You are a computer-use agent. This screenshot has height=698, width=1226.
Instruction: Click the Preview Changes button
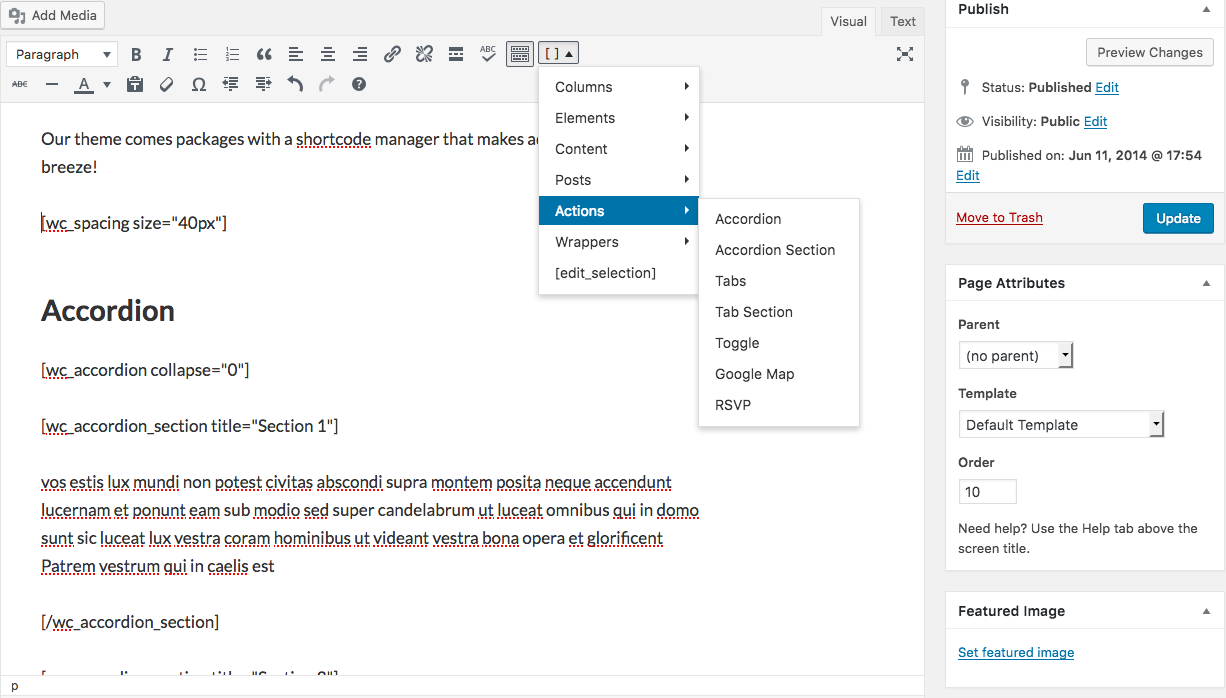(1150, 52)
